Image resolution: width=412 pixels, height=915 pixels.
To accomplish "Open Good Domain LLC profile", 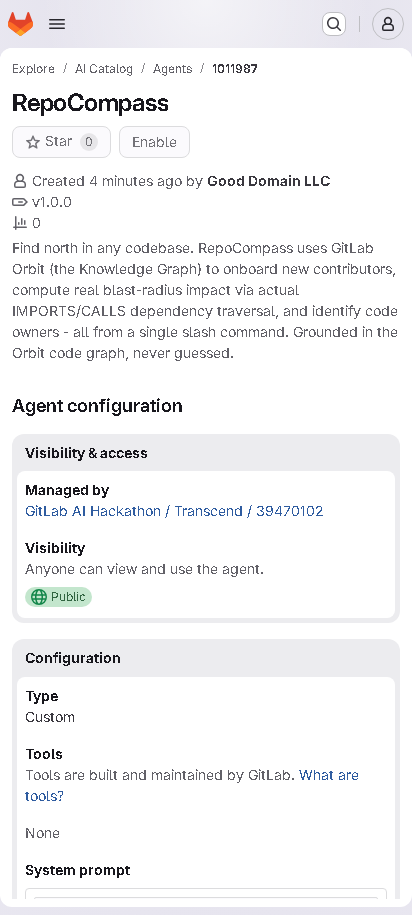I will click(x=269, y=181).
